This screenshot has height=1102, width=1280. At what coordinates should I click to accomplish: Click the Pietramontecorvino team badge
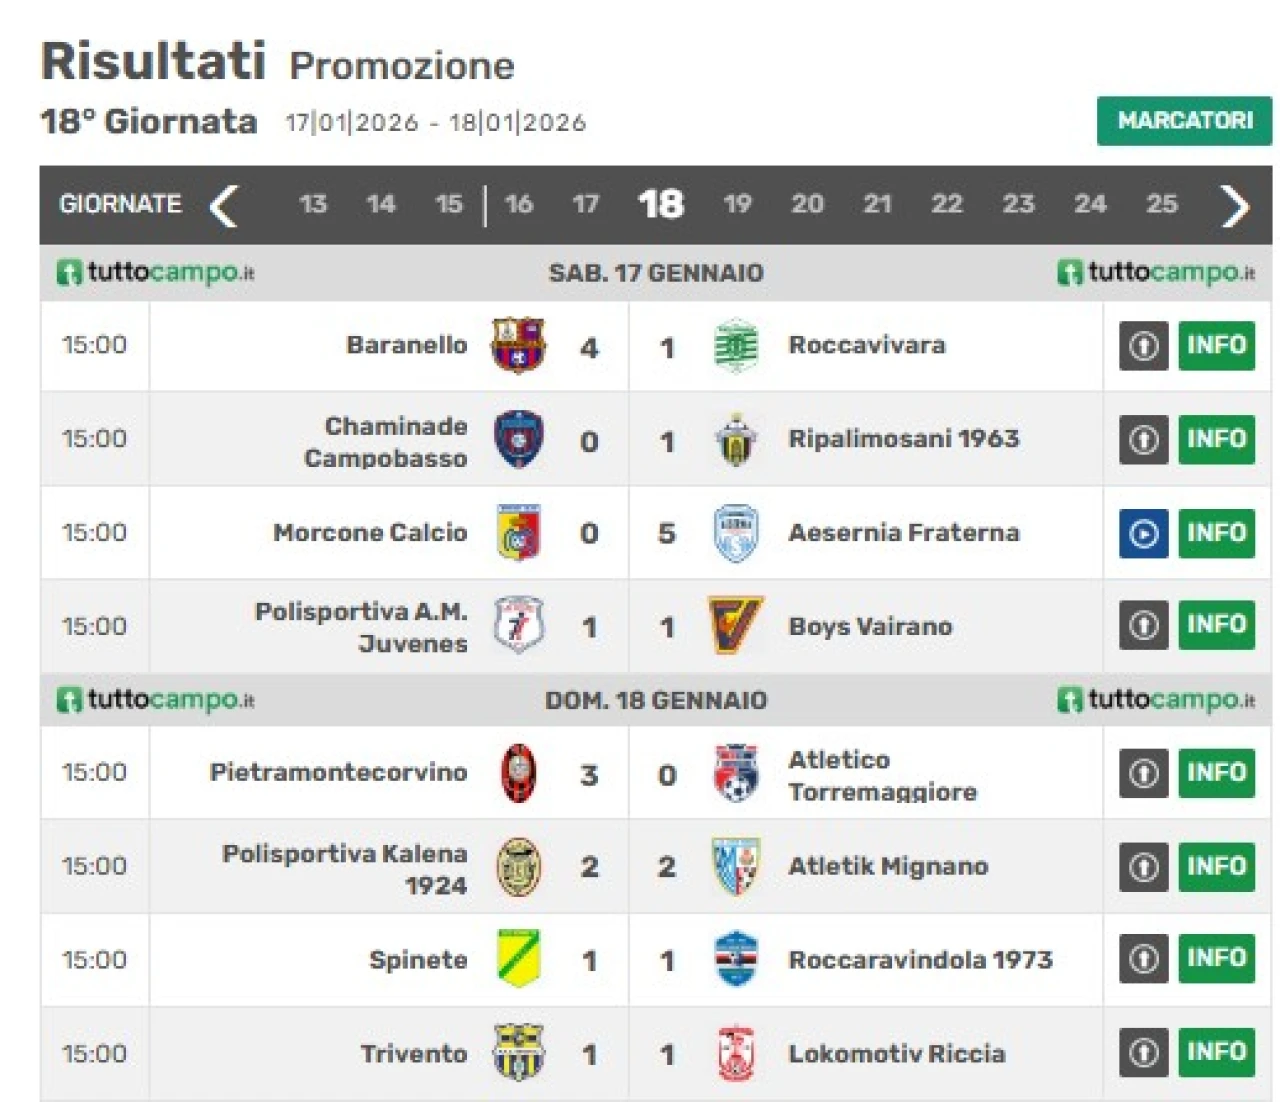[518, 773]
